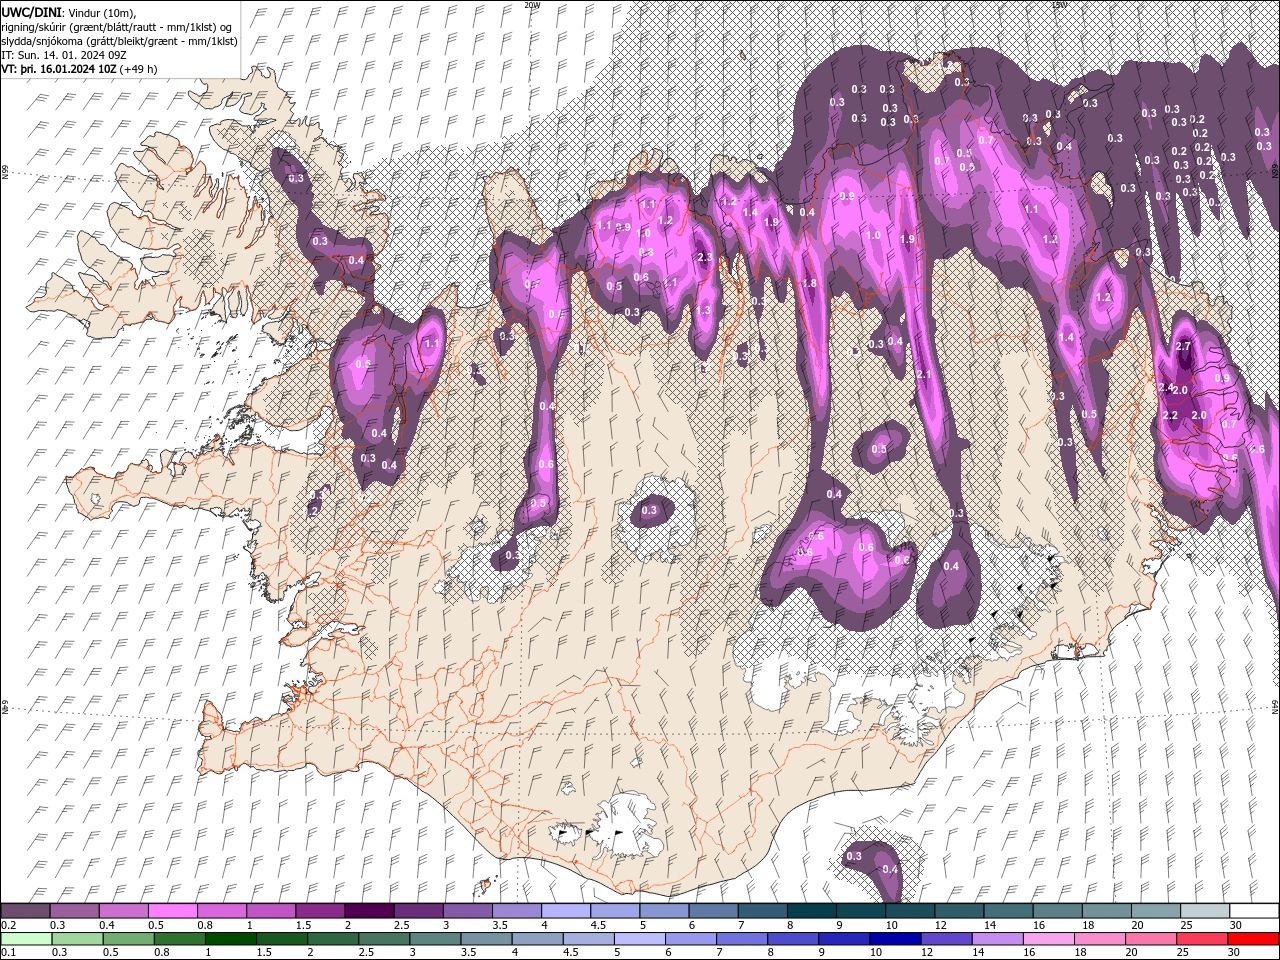Pick the 1–1.5 magenta snow legend swatch

click(x=271, y=911)
